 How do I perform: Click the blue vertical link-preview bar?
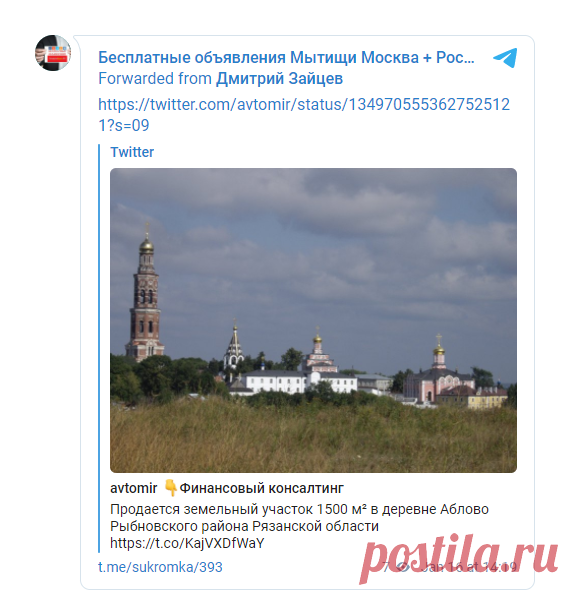pyautogui.click(x=99, y=348)
